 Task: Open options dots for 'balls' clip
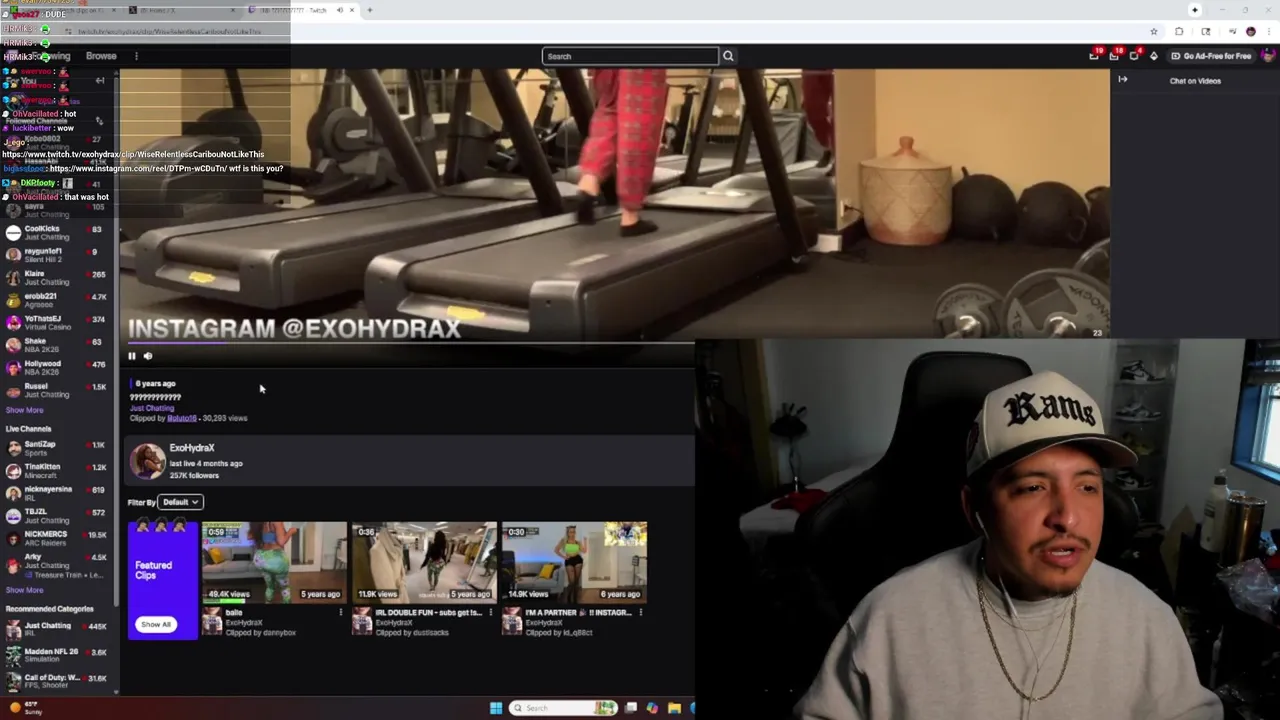pos(340,612)
